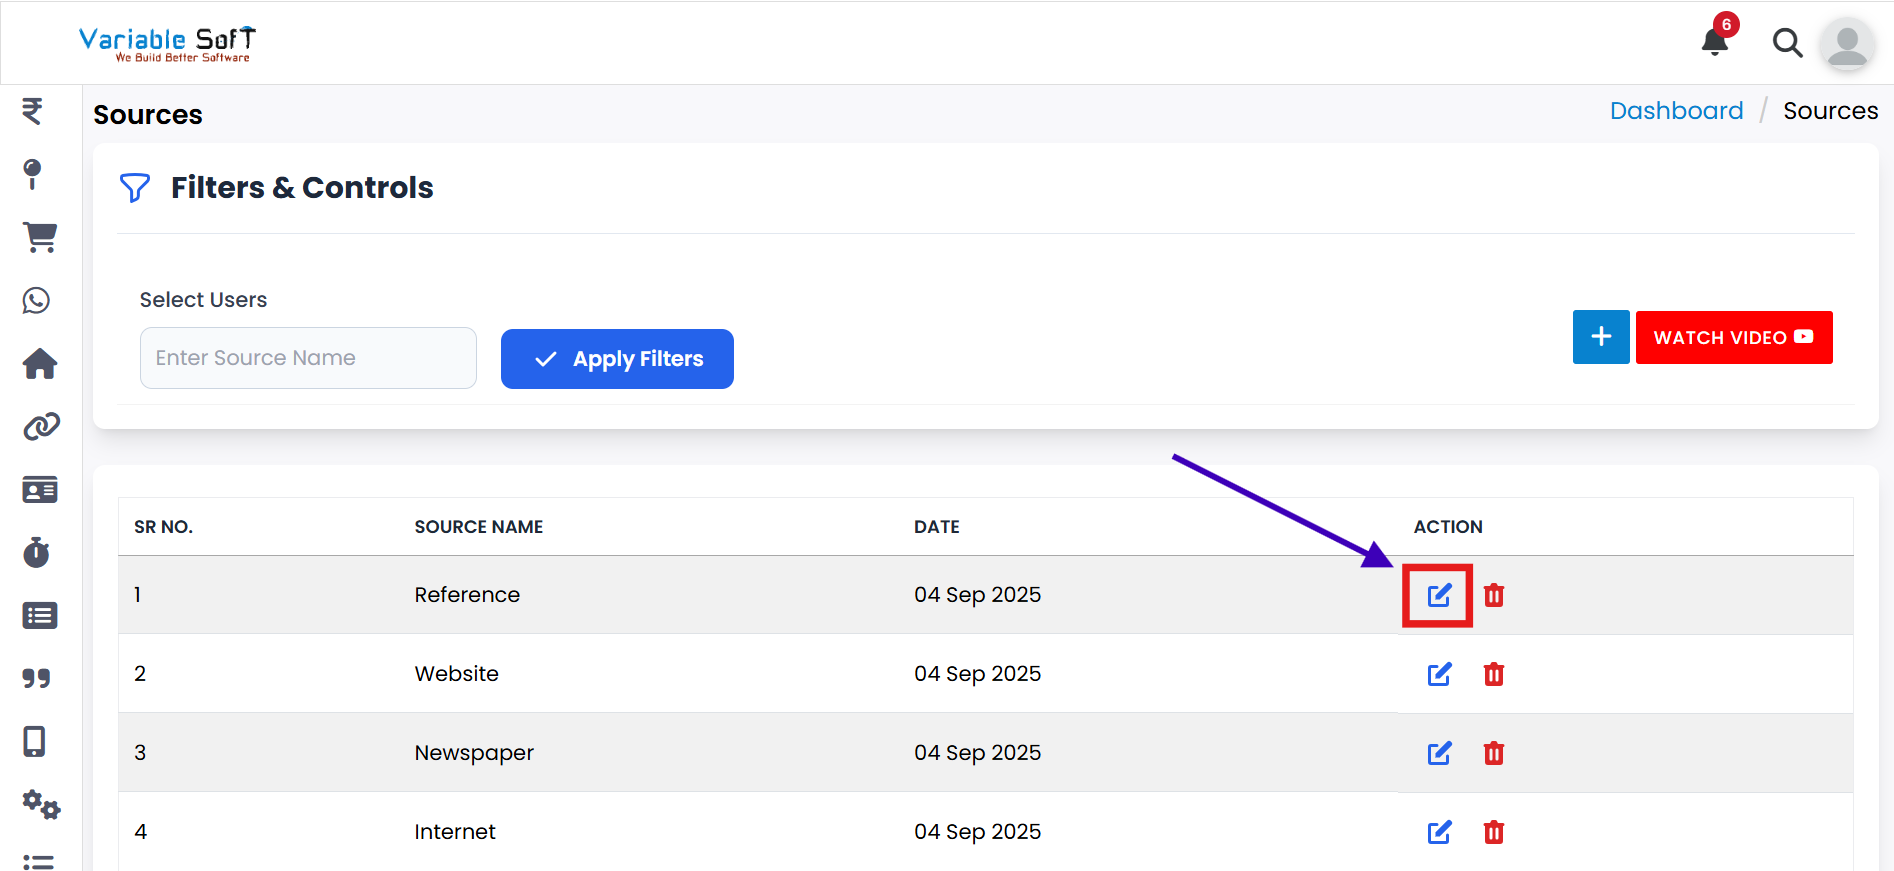Delete the Internet source row
Image resolution: width=1894 pixels, height=871 pixels.
point(1493,832)
